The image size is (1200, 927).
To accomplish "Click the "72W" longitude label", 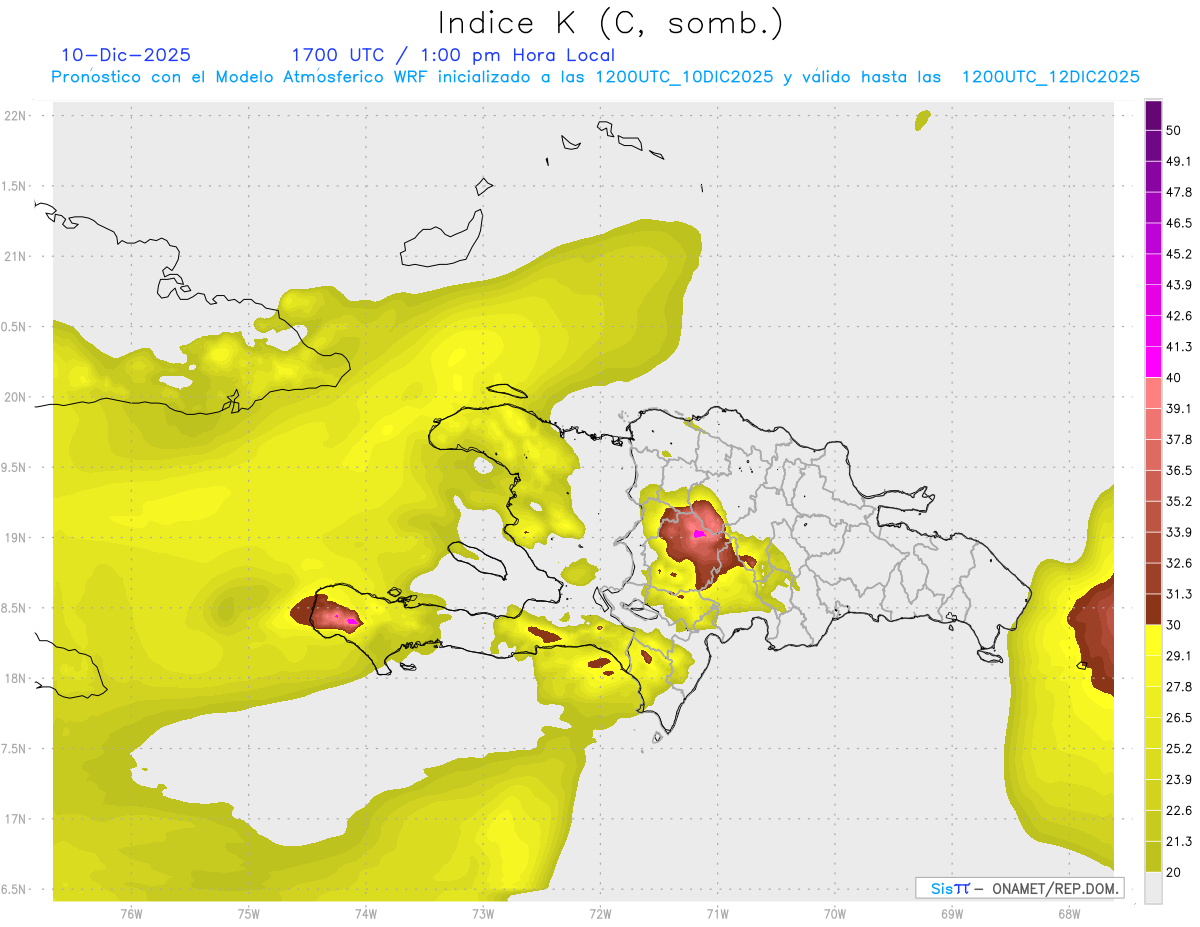I will (x=600, y=914).
